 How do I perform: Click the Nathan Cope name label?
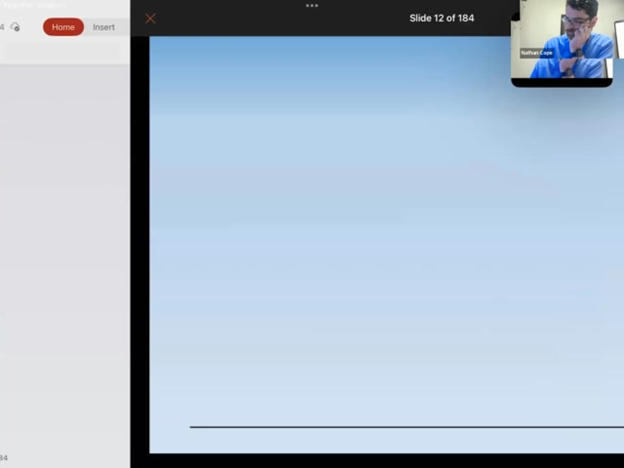tap(537, 53)
